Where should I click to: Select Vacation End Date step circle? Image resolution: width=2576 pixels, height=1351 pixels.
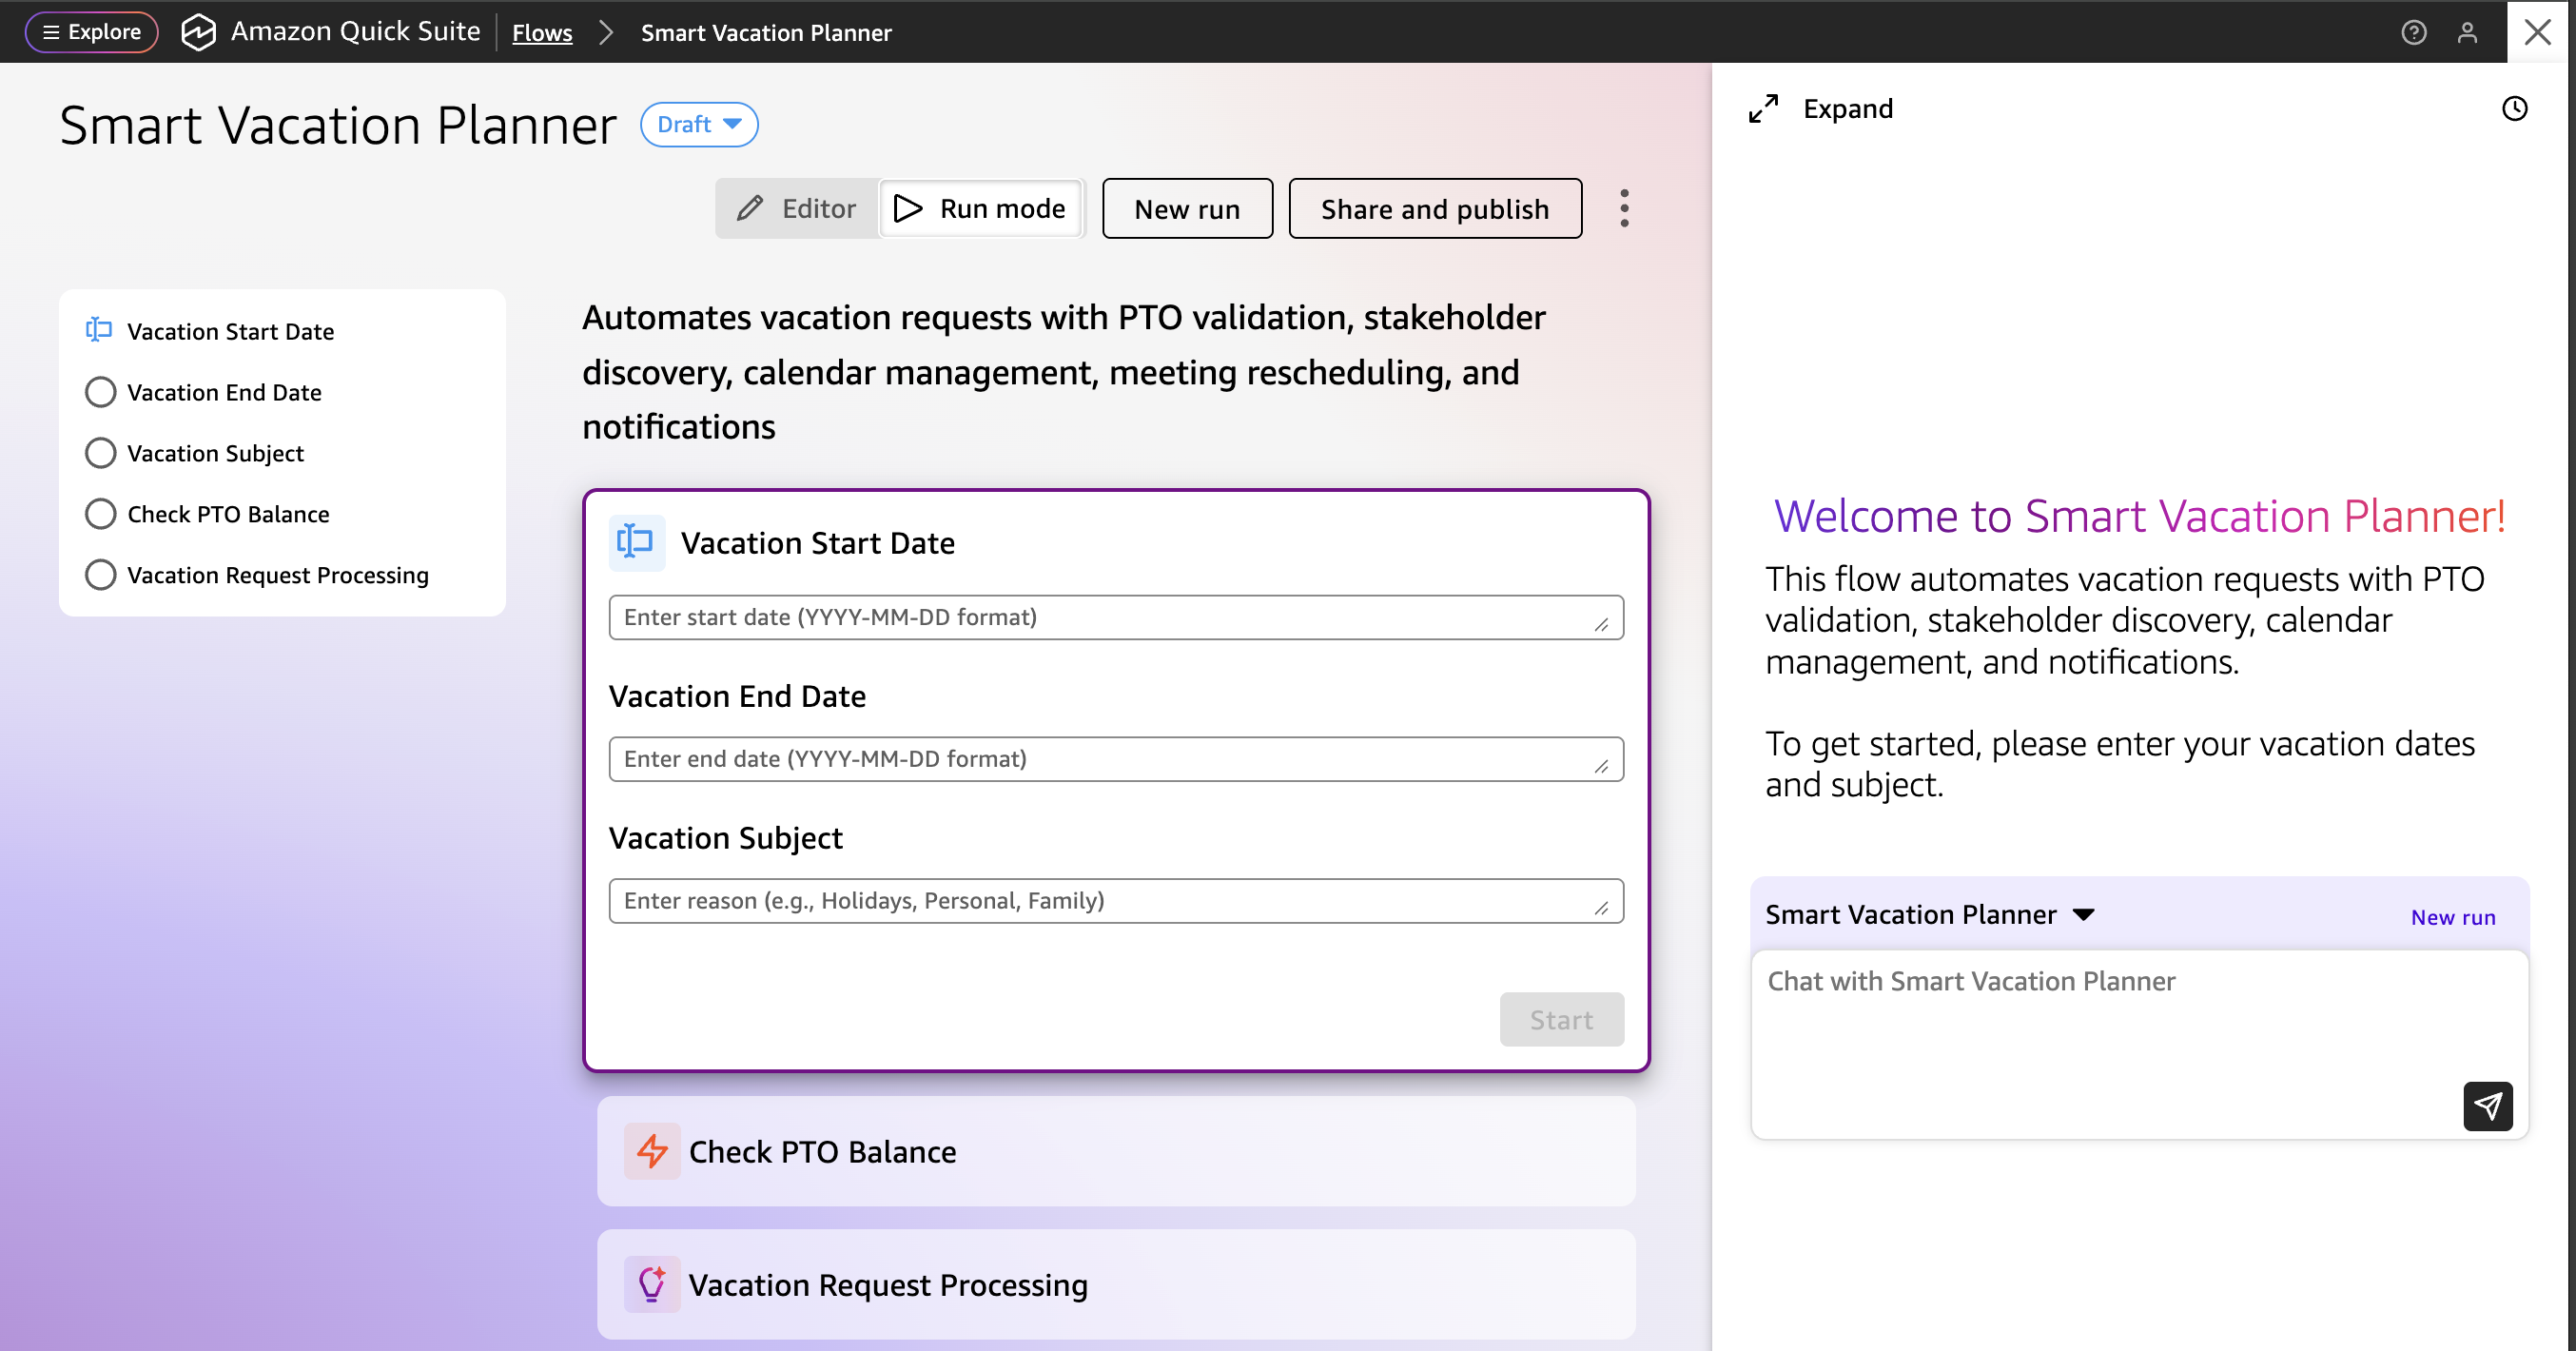100,392
